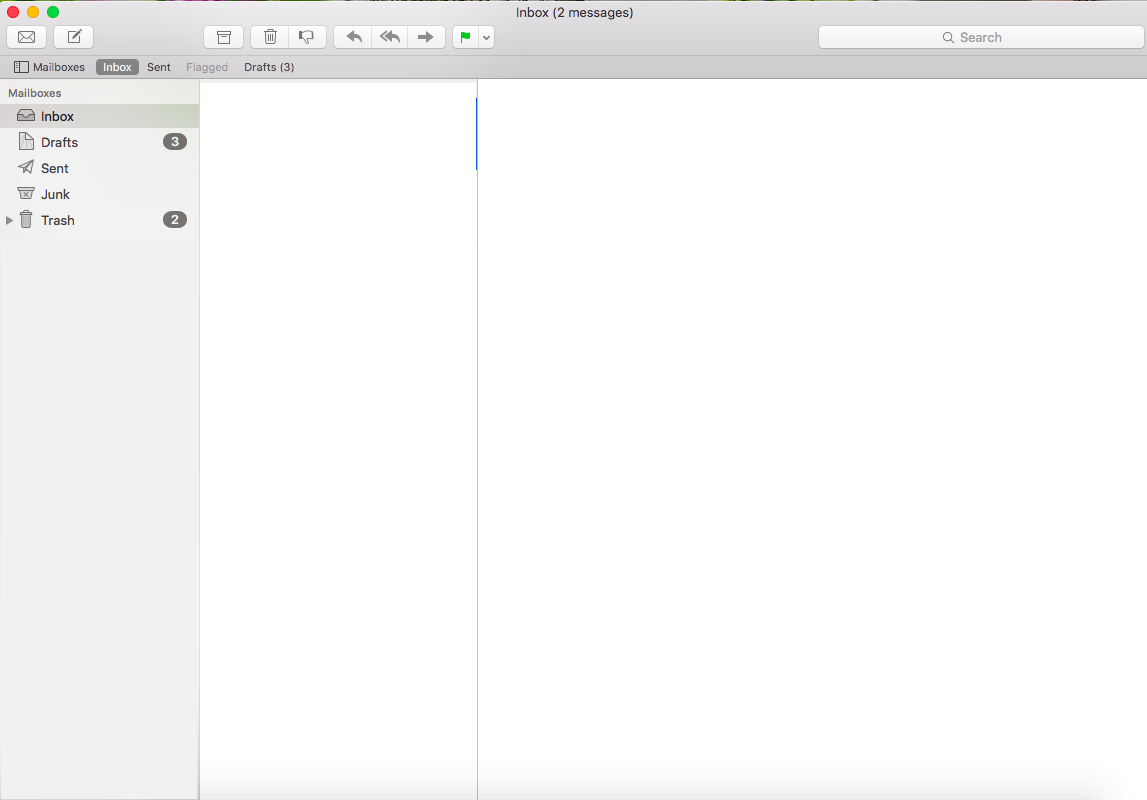Open the flag color dropdown arrow
The height and width of the screenshot is (800, 1147).
[486, 38]
